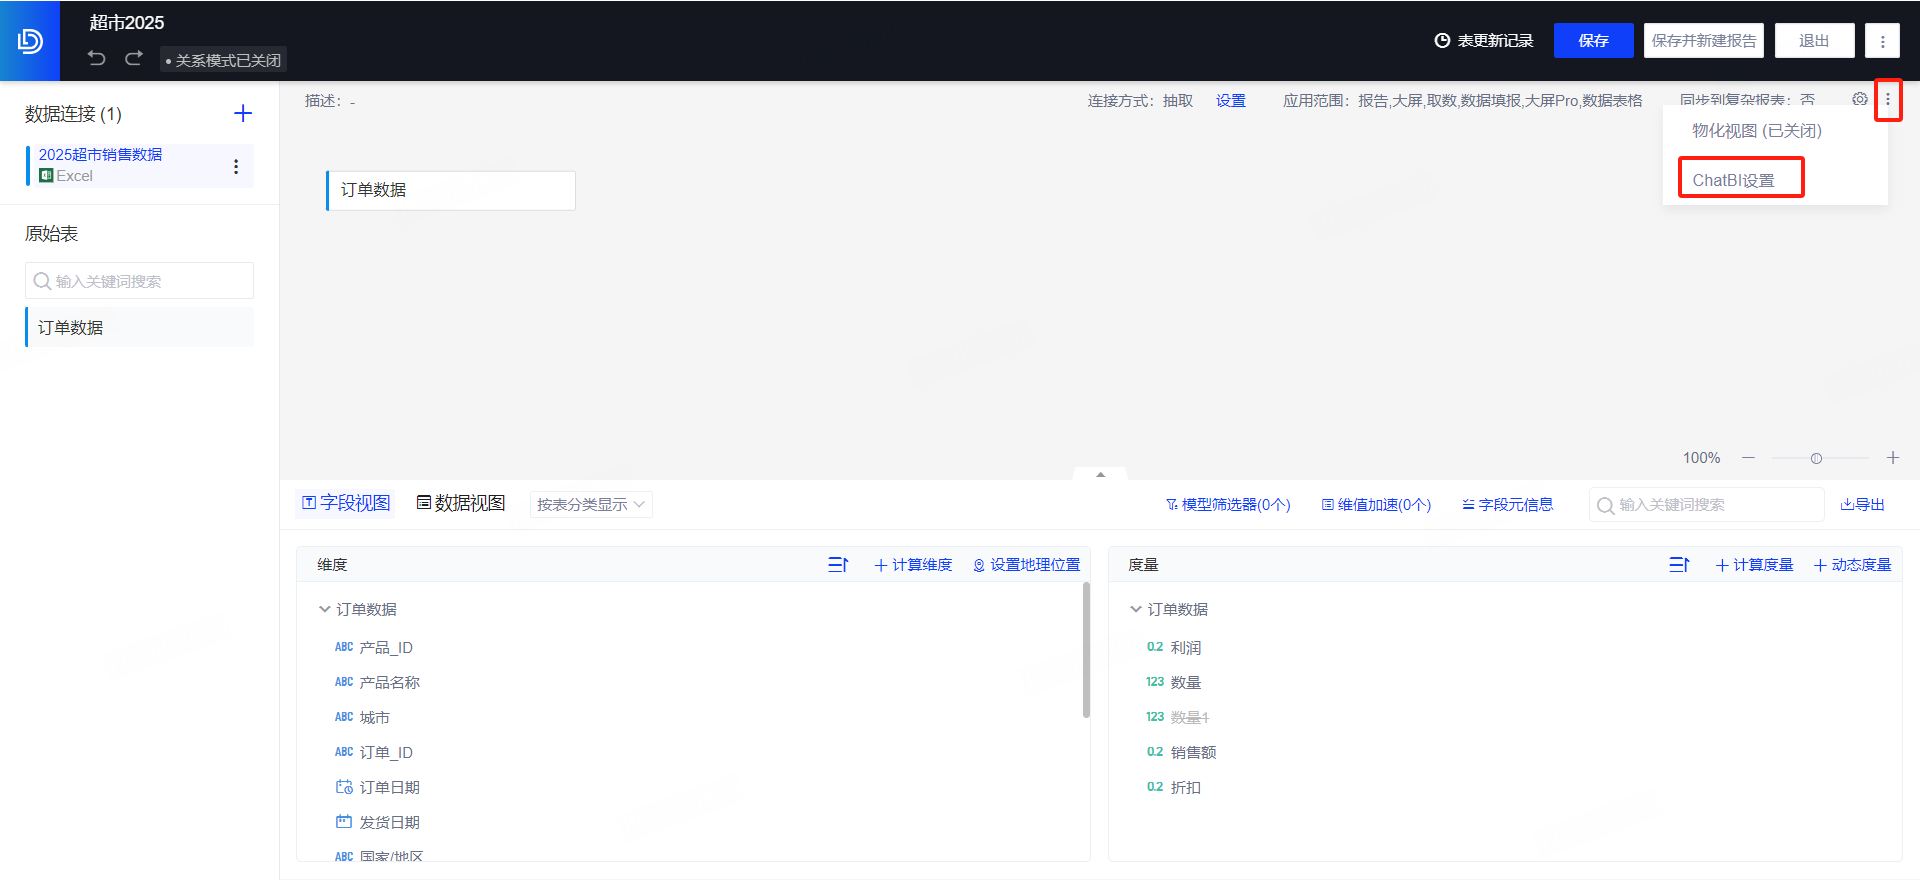Toggle 物化视图 (已关闭) option

pos(1756,131)
